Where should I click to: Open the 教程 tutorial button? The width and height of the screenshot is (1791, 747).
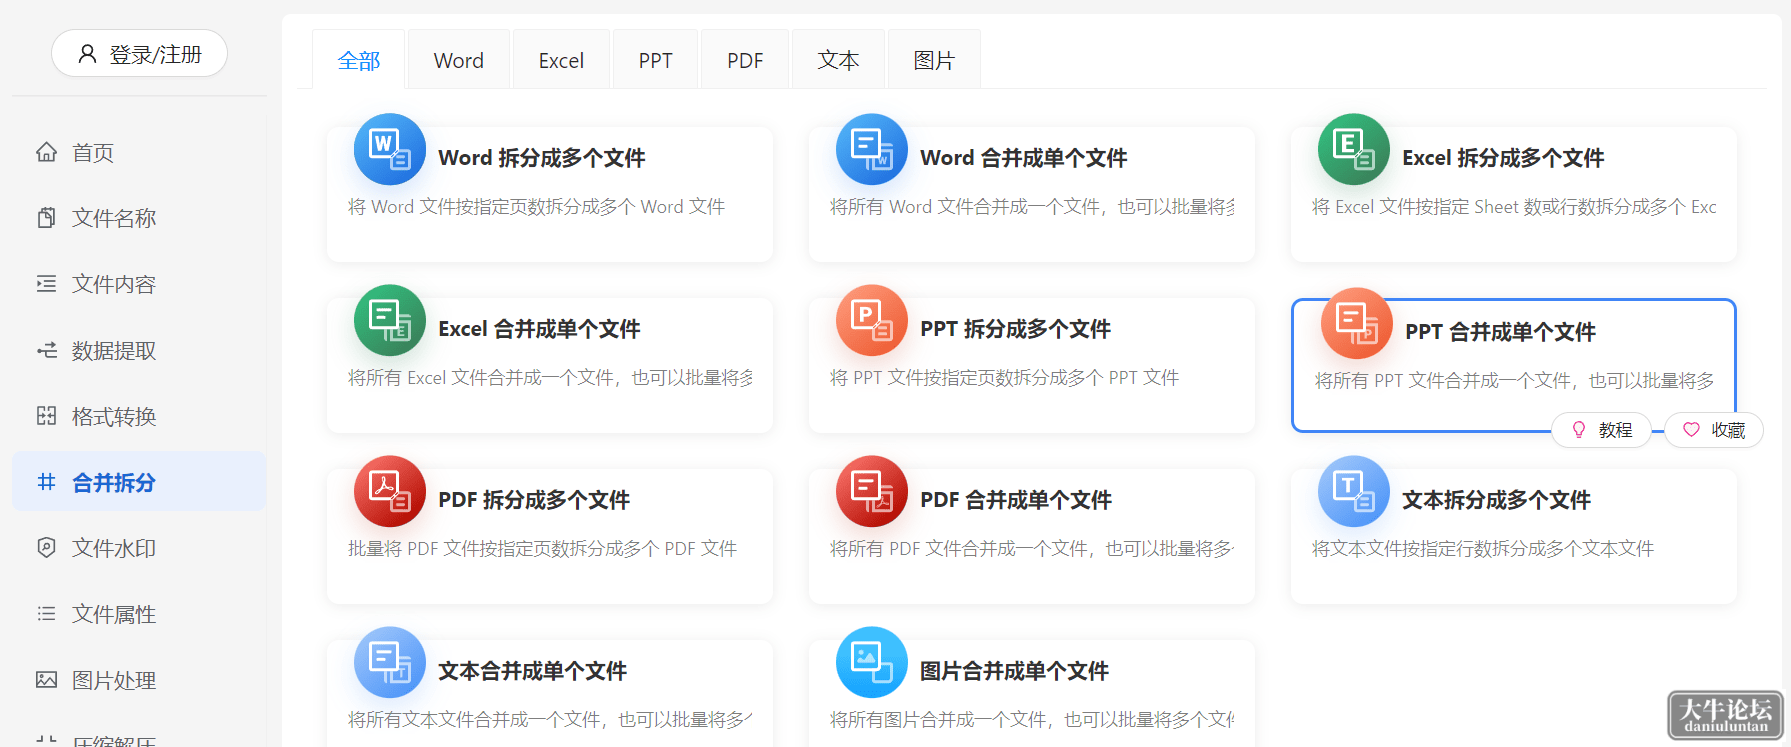1602,430
